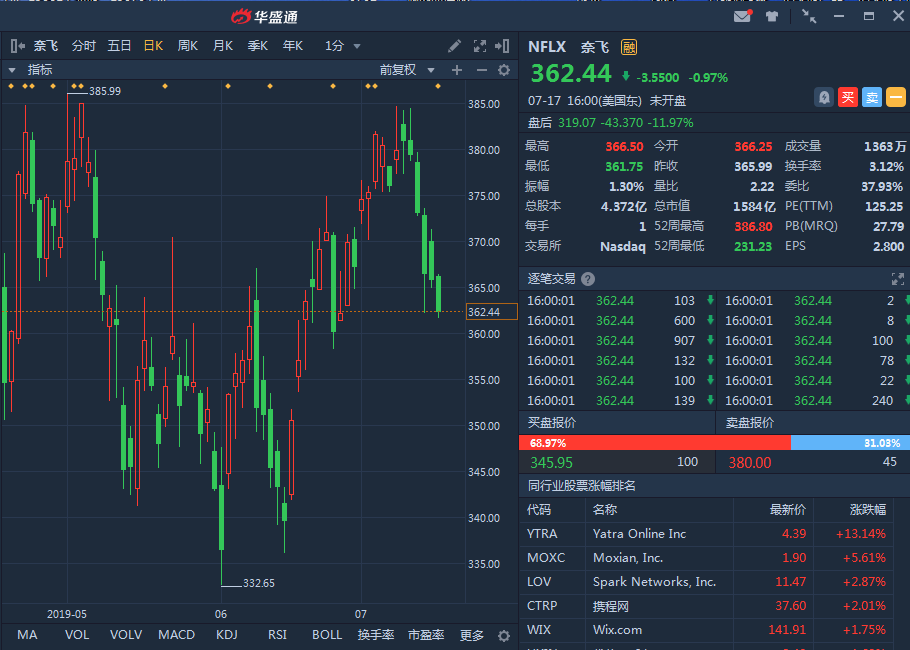The width and height of the screenshot is (910, 650).
Task: Open the mail inbox icon
Action: (741, 16)
